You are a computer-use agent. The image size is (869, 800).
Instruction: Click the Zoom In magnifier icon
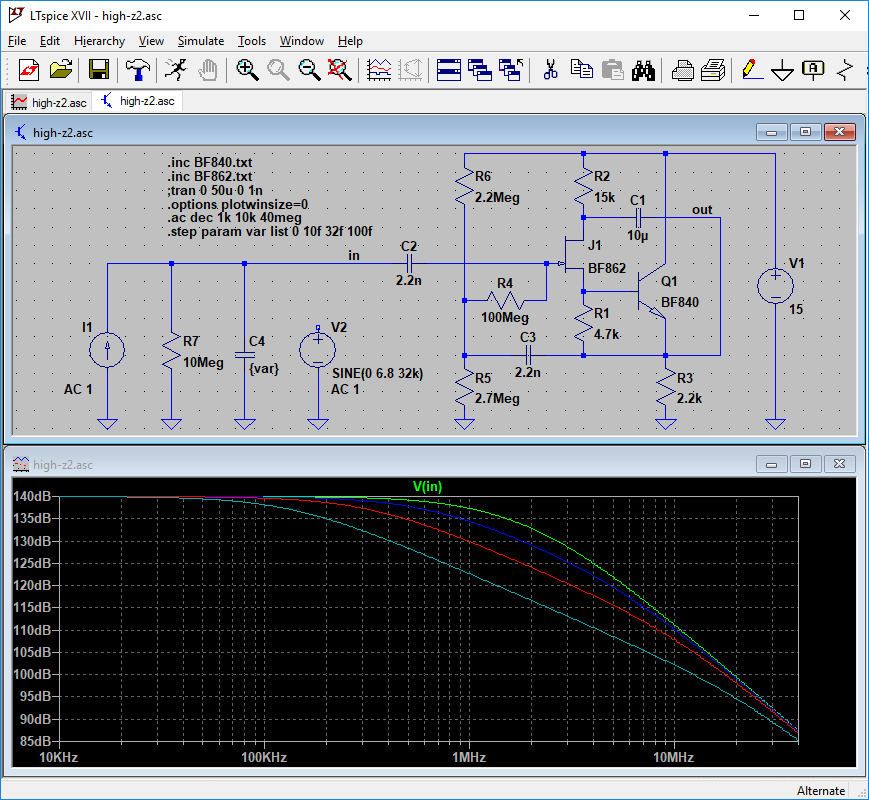tap(247, 70)
